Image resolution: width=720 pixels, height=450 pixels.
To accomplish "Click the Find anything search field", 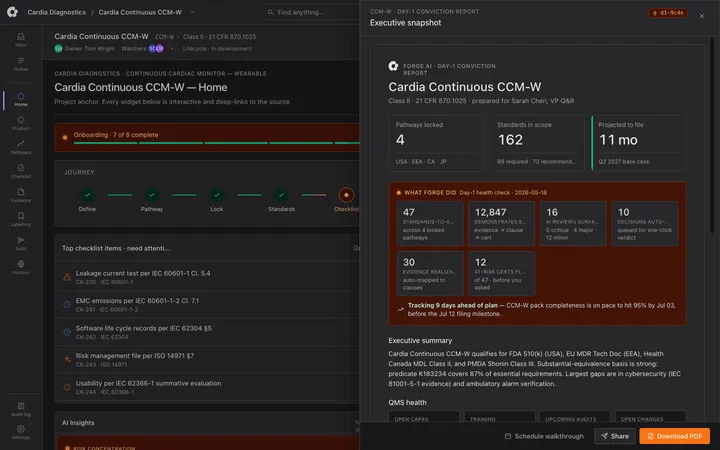I will tap(311, 12).
